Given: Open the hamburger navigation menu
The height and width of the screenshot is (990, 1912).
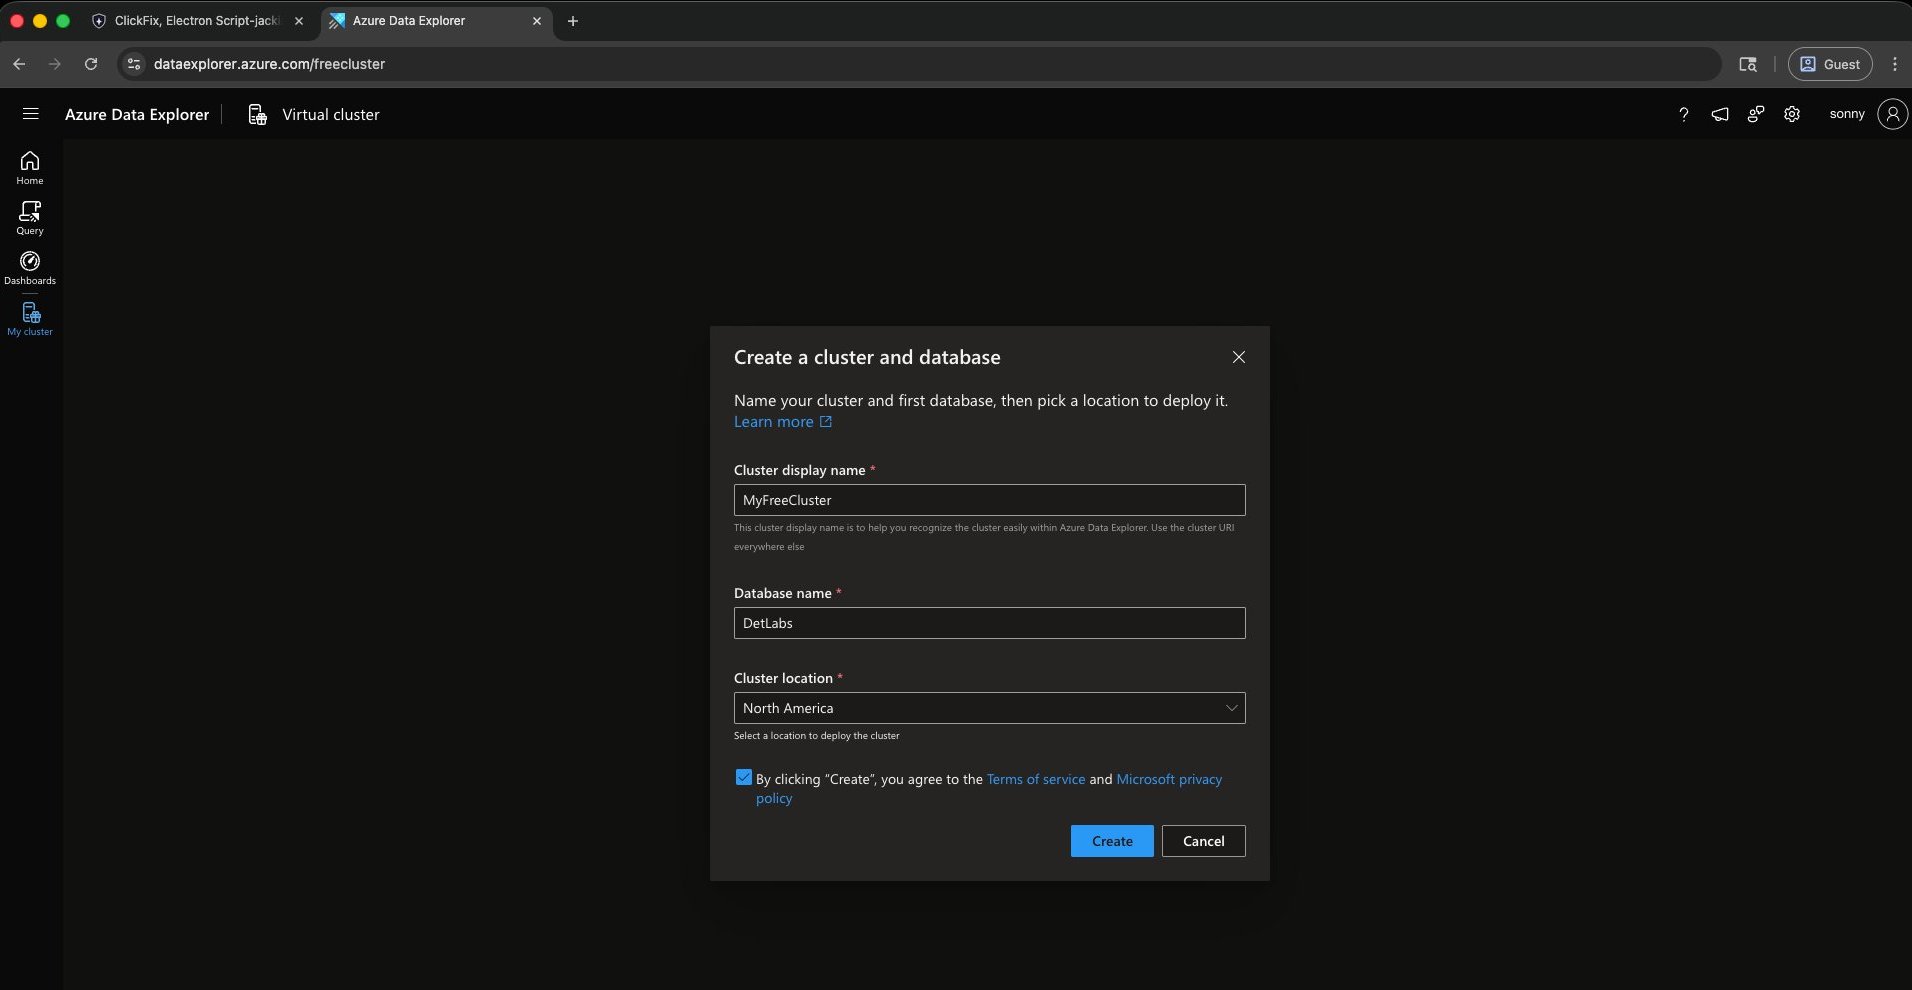Looking at the screenshot, I should (31, 114).
